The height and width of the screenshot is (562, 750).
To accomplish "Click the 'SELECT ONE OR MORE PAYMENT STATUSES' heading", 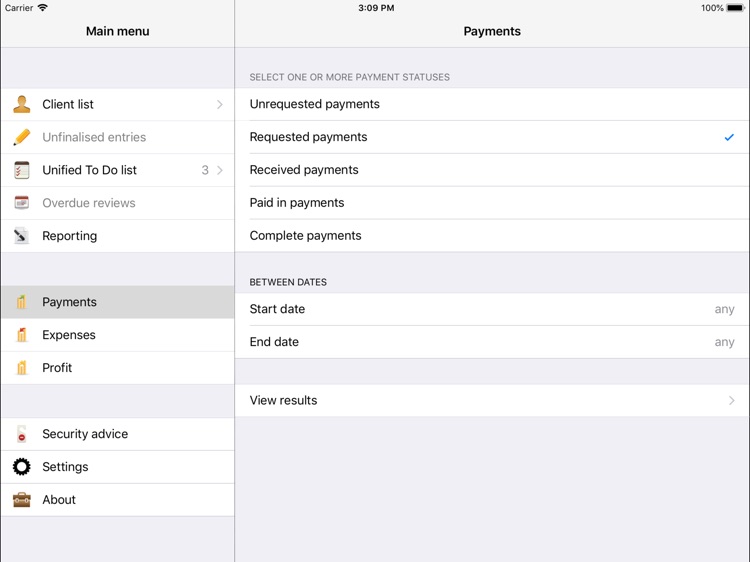I will (x=350, y=77).
